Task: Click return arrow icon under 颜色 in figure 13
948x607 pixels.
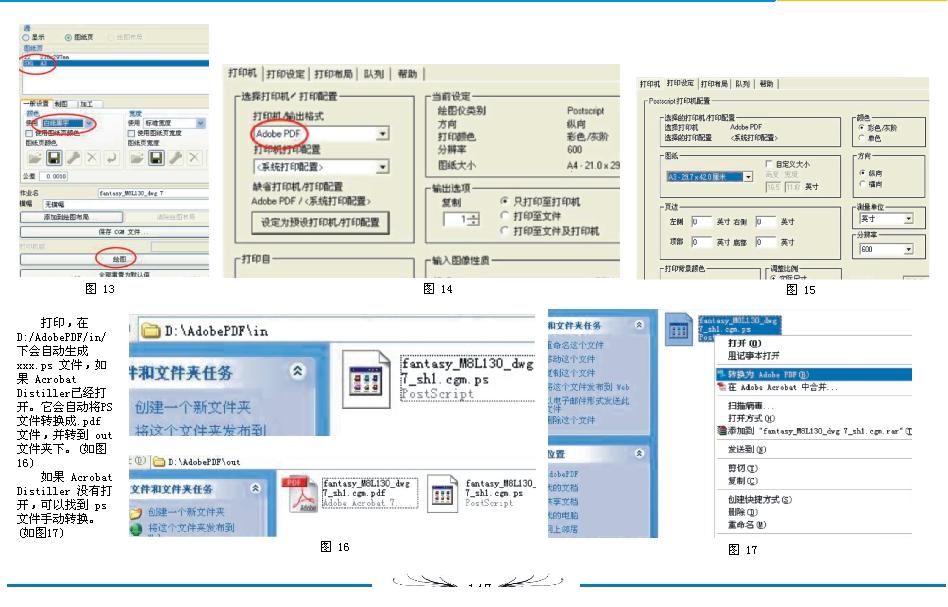Action: (x=111, y=158)
